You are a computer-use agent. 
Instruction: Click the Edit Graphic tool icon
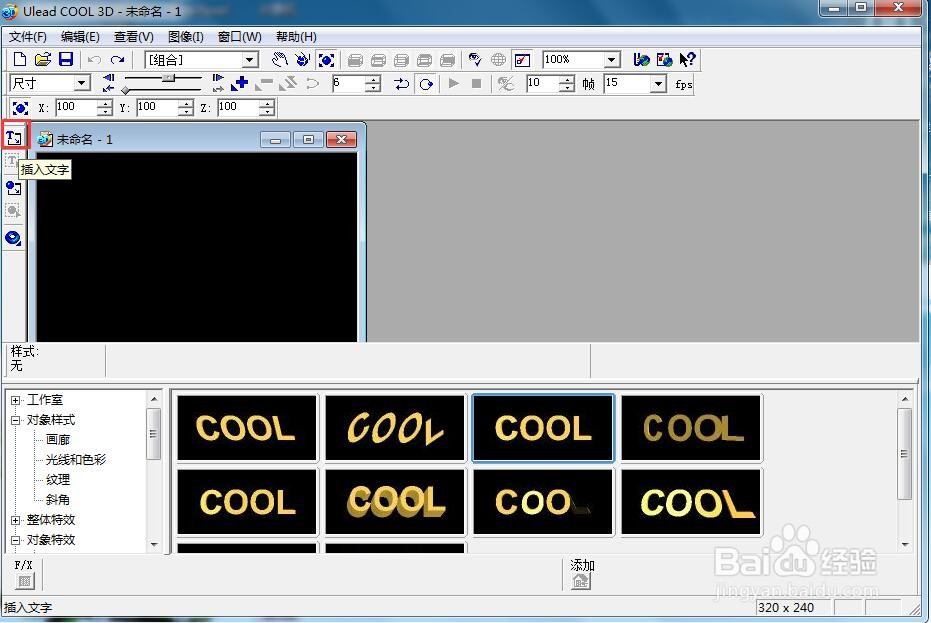point(13,211)
